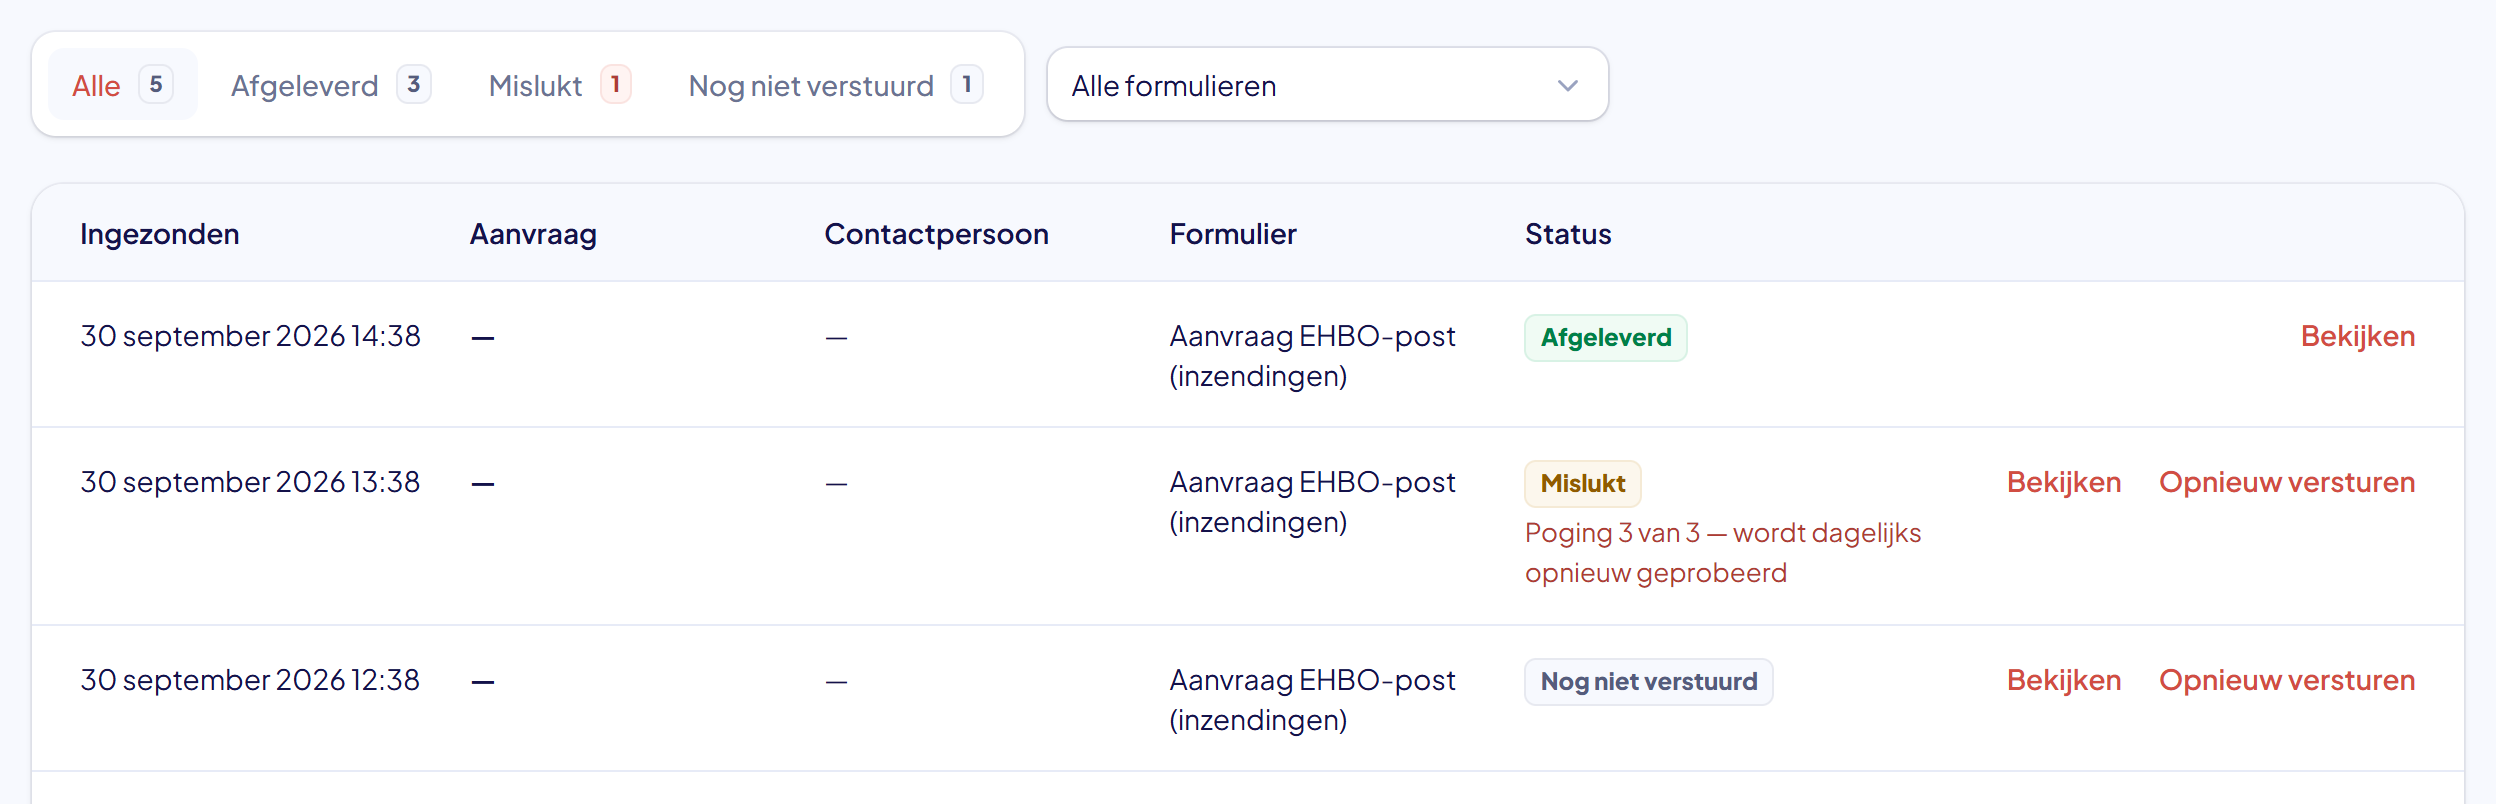Click the date 30 september 2026 14:38
This screenshot has width=2496, height=804.
[250, 336]
